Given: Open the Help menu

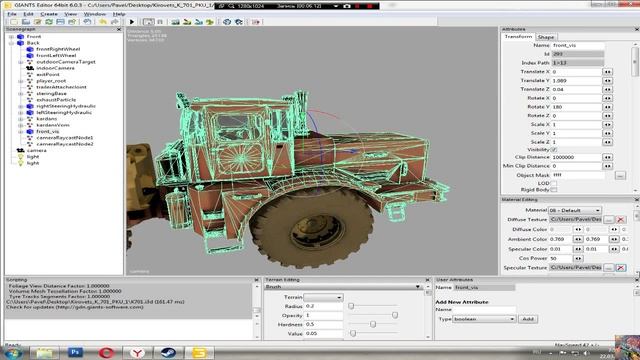Looking at the screenshot, I should [119, 14].
